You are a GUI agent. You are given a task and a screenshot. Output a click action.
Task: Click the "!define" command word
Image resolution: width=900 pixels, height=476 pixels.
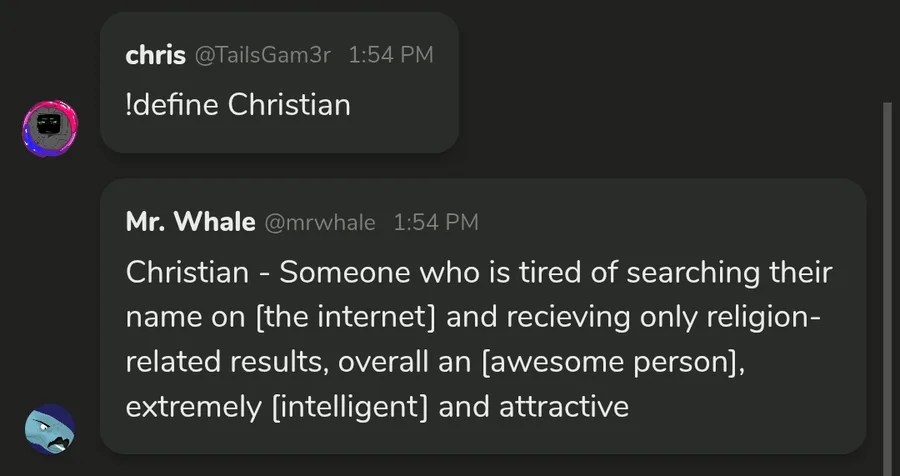[172, 104]
